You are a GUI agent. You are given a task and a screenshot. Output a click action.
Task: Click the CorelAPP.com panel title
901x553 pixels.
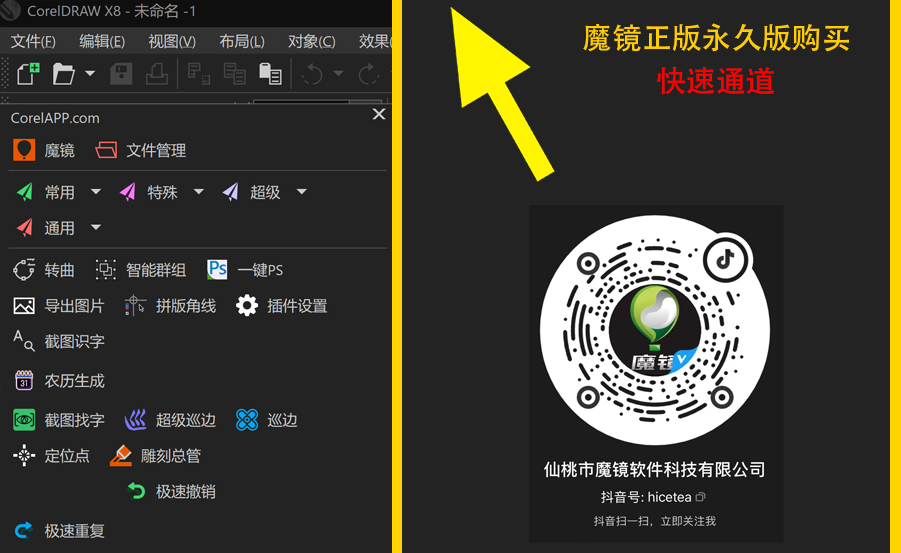point(55,118)
